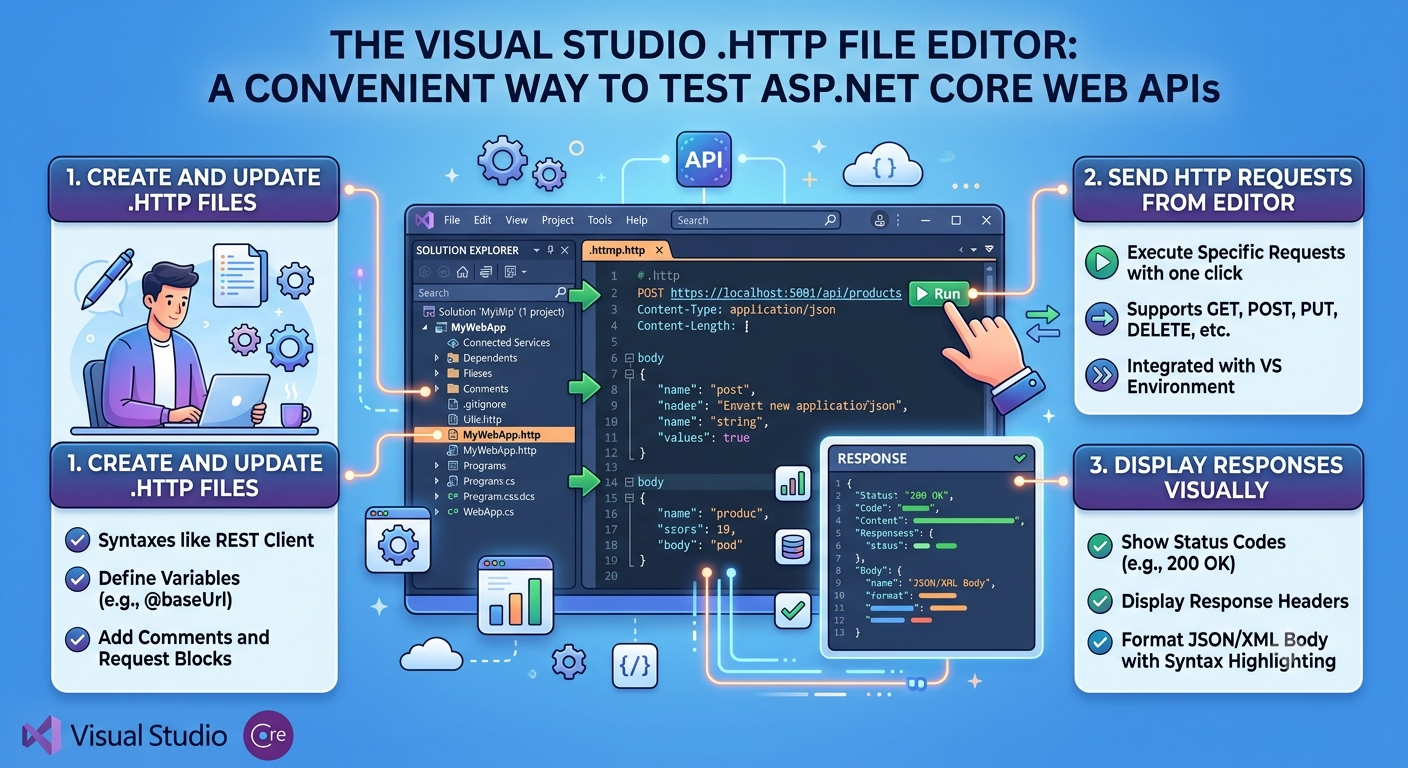Expand the Comments folder in Solution Explorer
The image size is (1408, 768).
coord(437,389)
